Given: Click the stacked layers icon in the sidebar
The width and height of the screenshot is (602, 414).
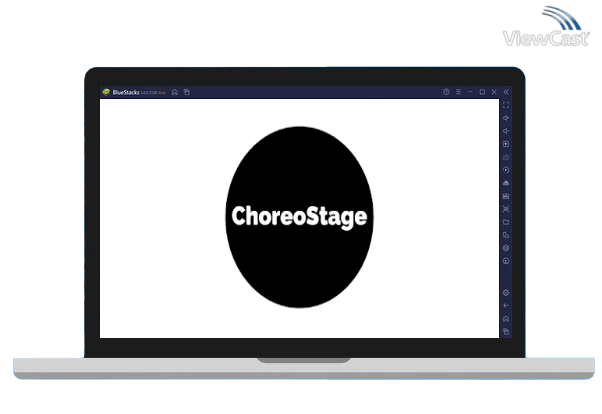Looking at the screenshot, I should 506,248.
